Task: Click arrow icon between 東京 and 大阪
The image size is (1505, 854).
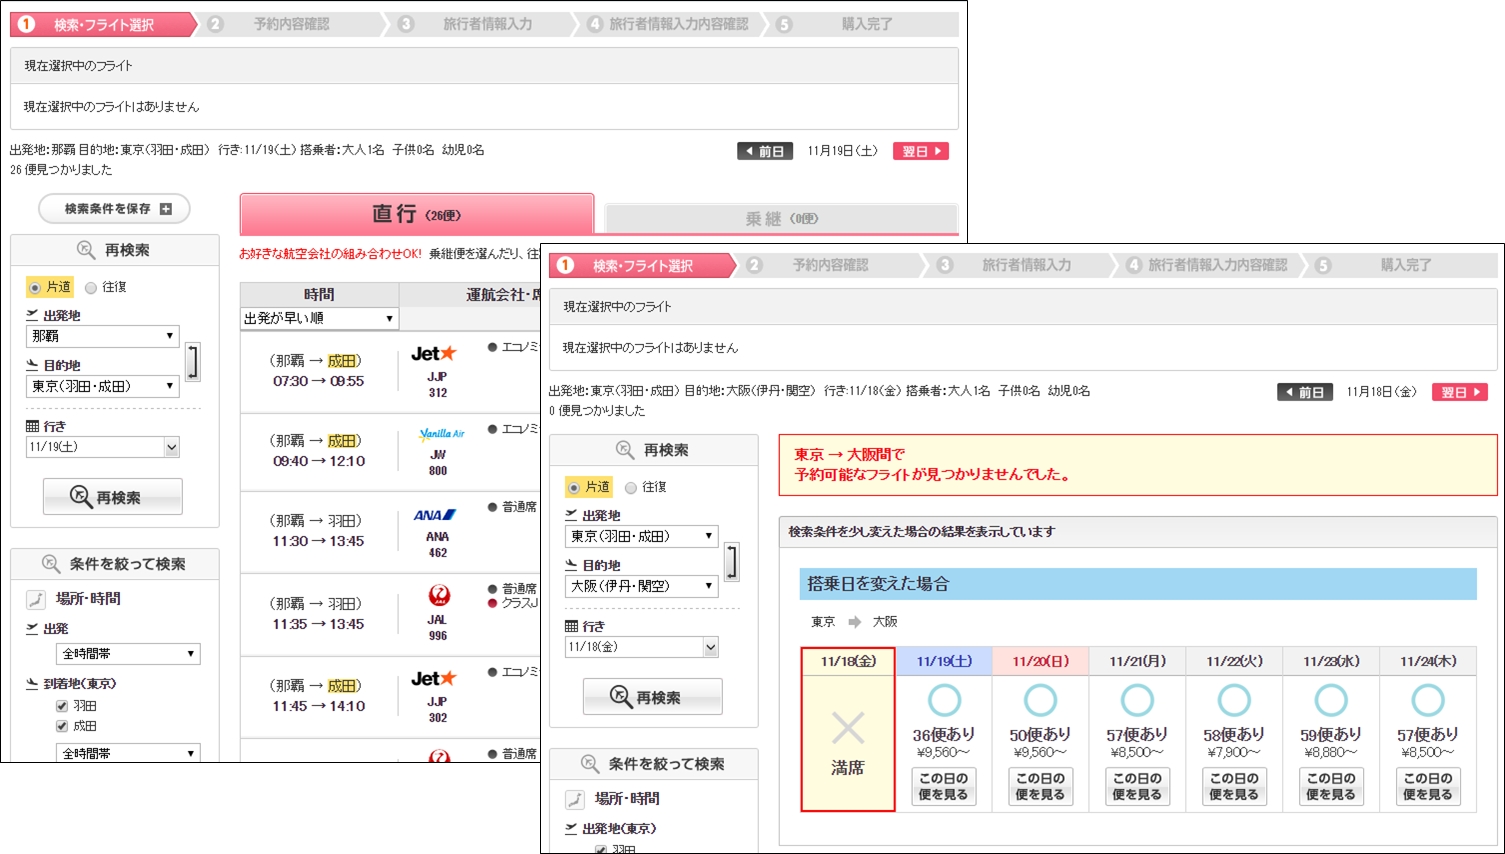Action: (x=854, y=622)
